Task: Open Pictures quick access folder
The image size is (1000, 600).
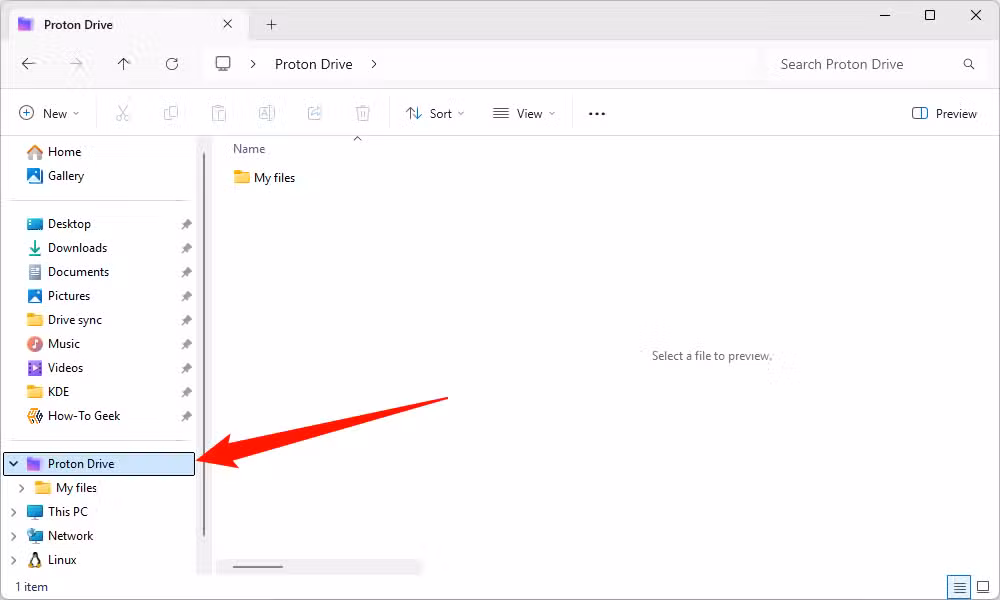Action: point(69,296)
